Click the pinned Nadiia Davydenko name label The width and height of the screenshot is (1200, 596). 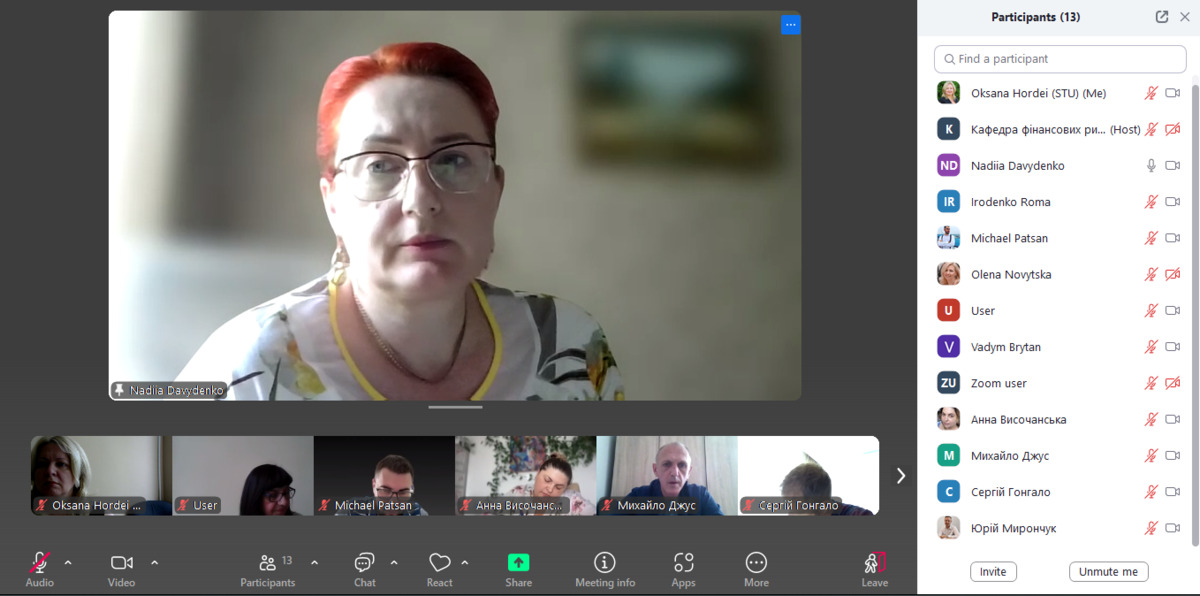pyautogui.click(x=169, y=390)
